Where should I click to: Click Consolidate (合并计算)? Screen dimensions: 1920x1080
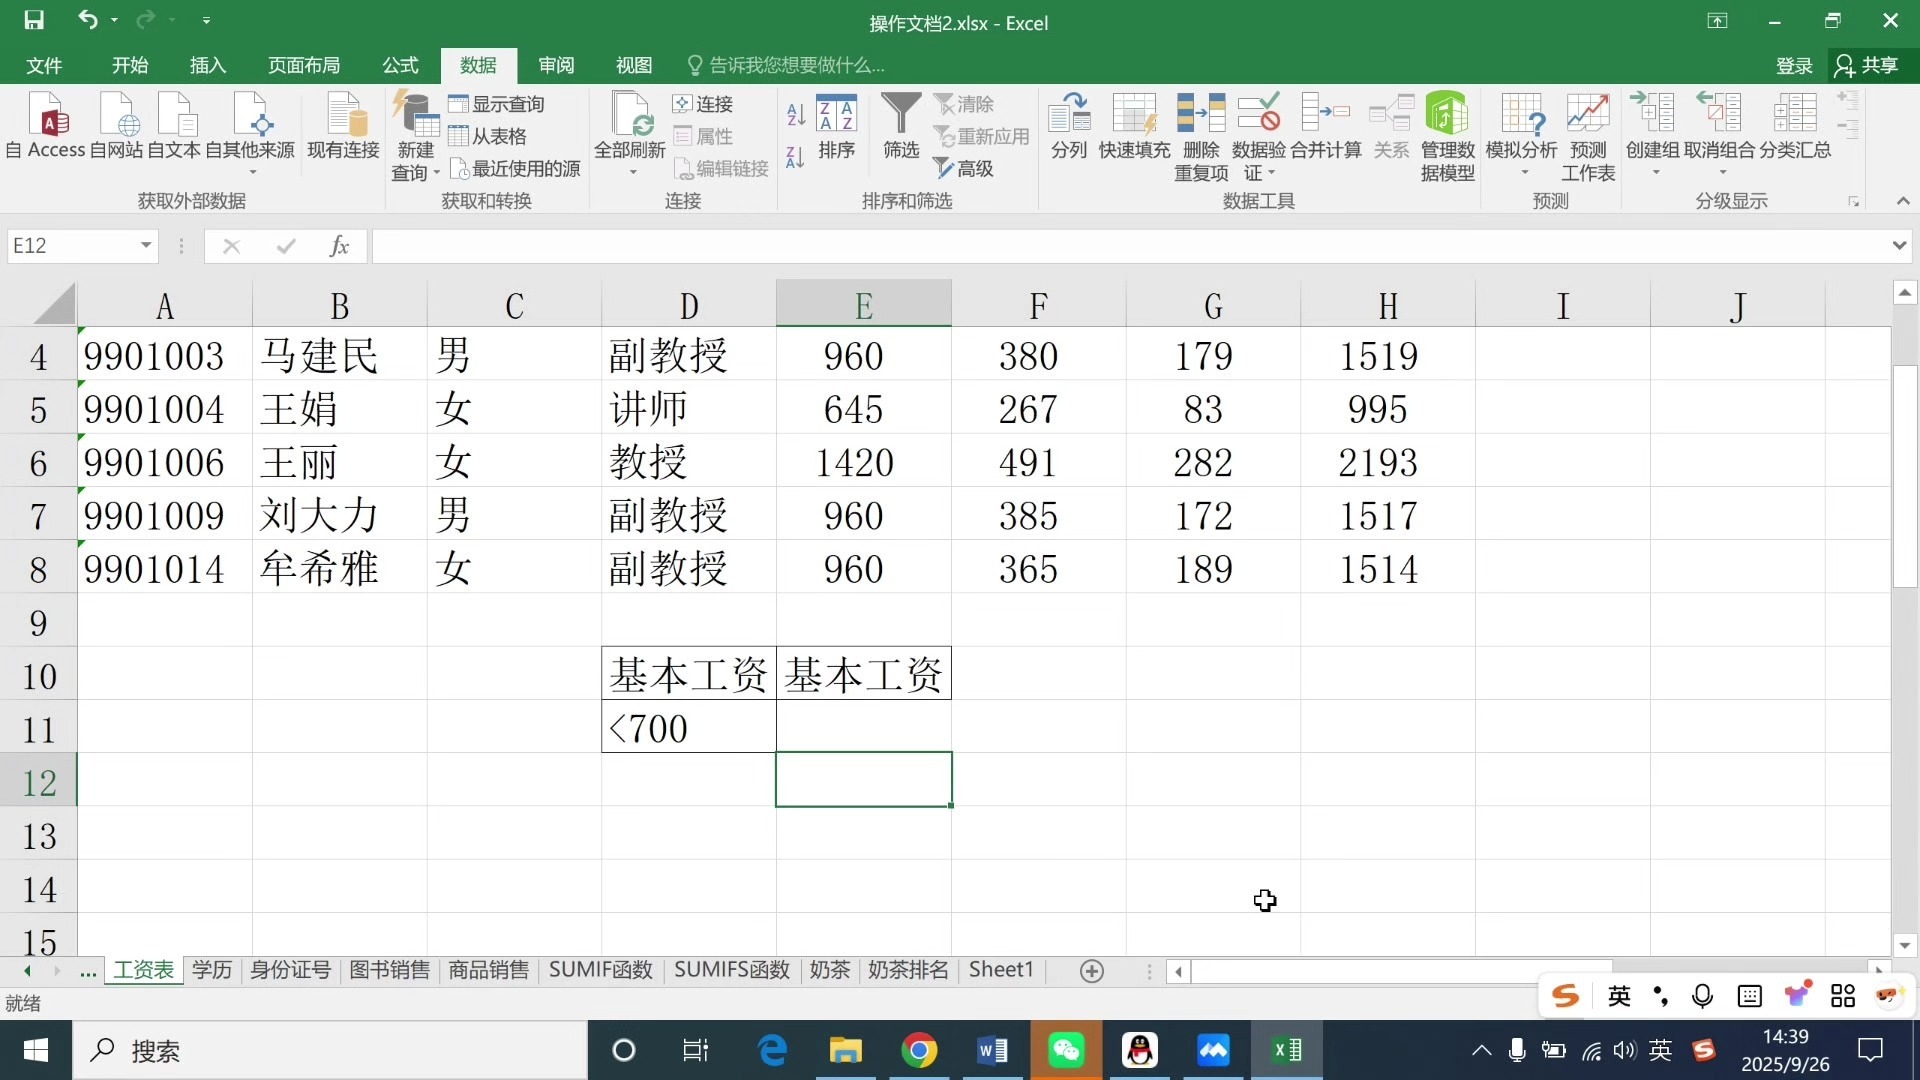click(x=1326, y=125)
